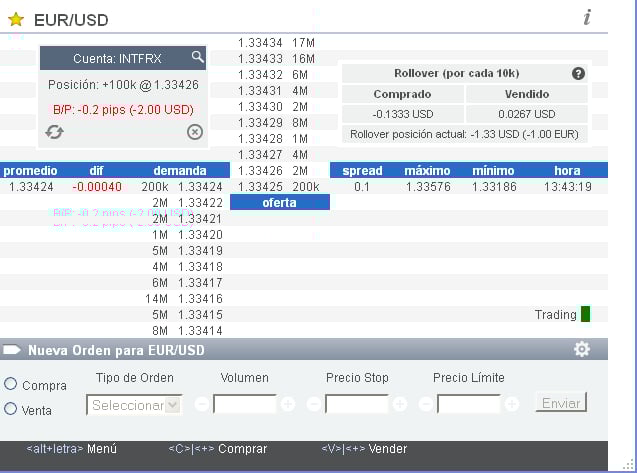Click the oferta header bar
The image size is (637, 473).
280,202
